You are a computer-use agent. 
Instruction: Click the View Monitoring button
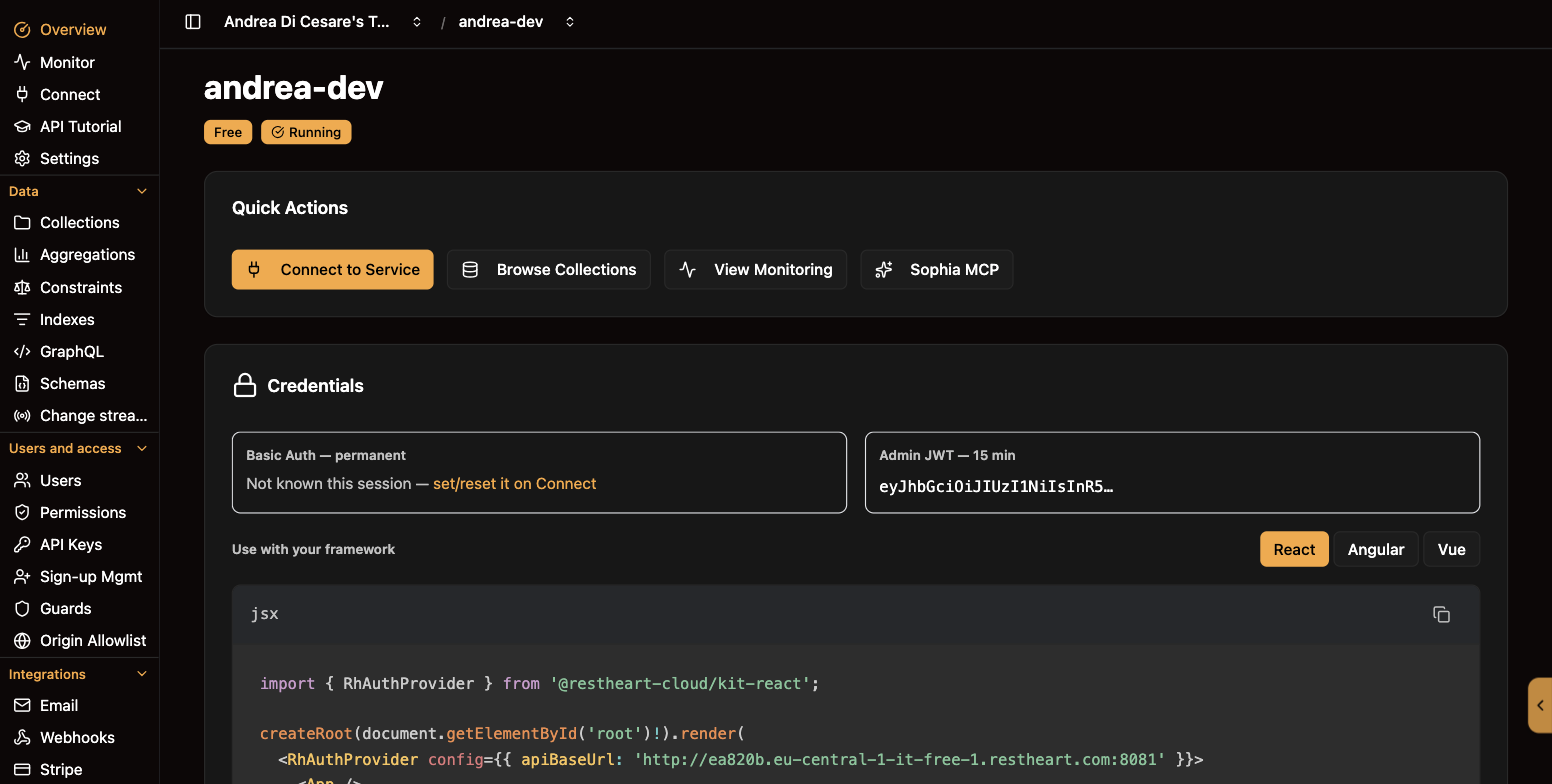pyautogui.click(x=755, y=269)
